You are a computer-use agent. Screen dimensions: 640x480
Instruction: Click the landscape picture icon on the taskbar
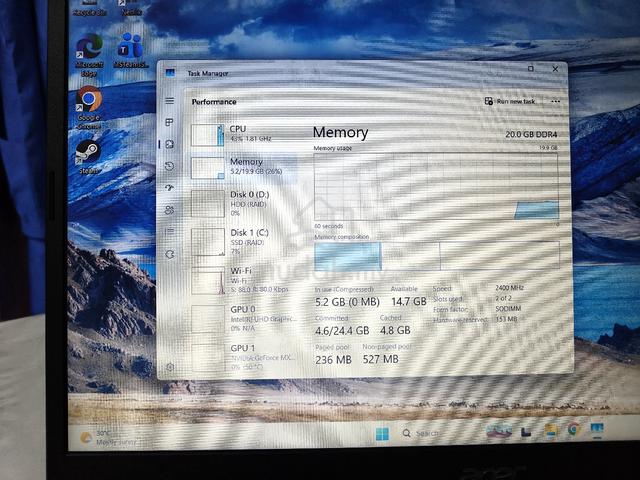click(499, 431)
